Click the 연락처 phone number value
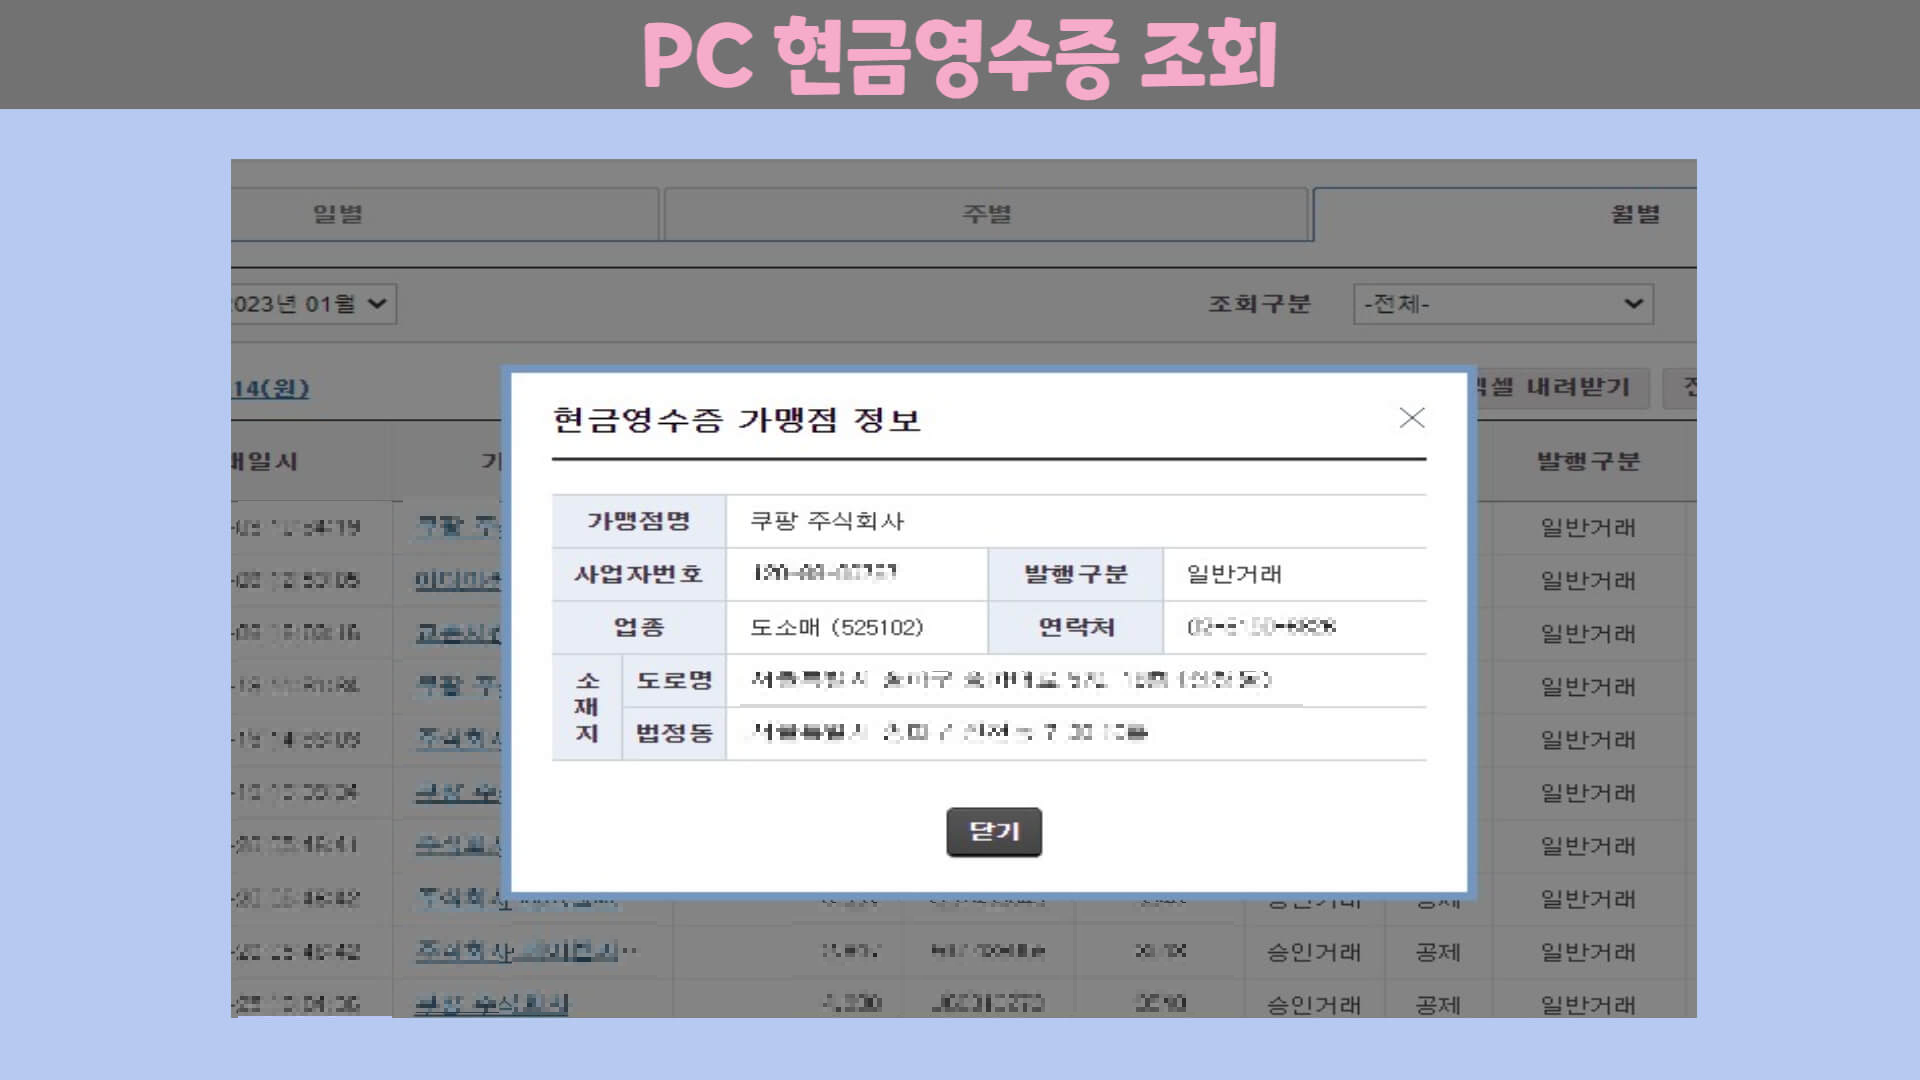 1260,627
